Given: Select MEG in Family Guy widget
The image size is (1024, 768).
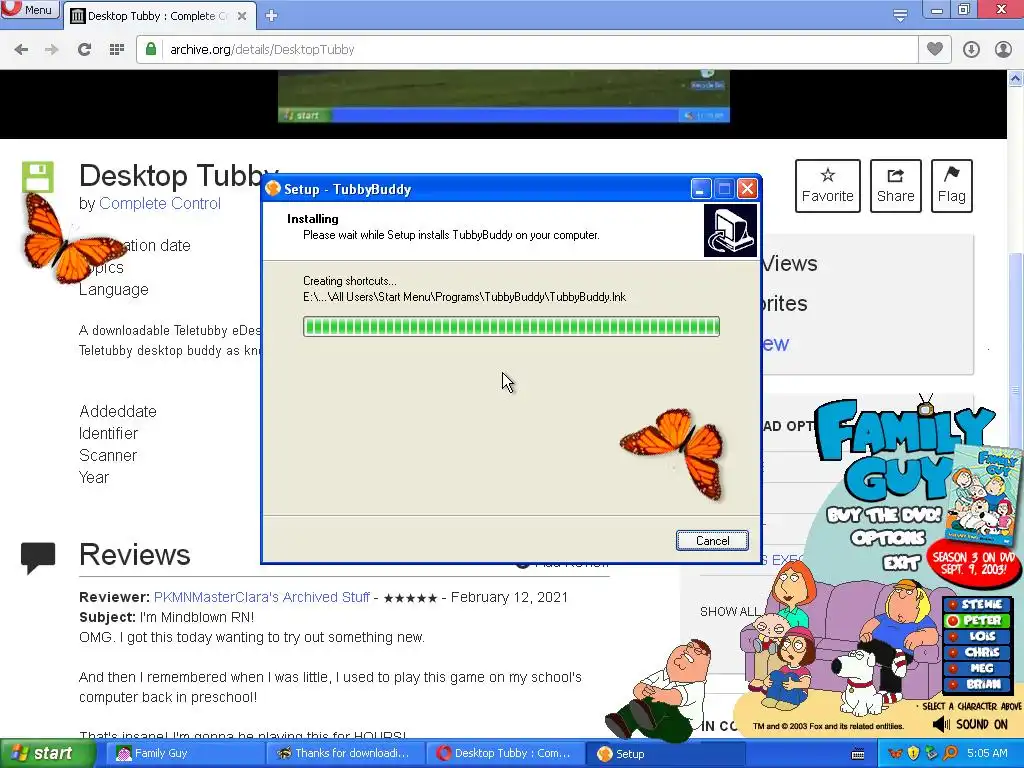Looking at the screenshot, I should [x=976, y=668].
